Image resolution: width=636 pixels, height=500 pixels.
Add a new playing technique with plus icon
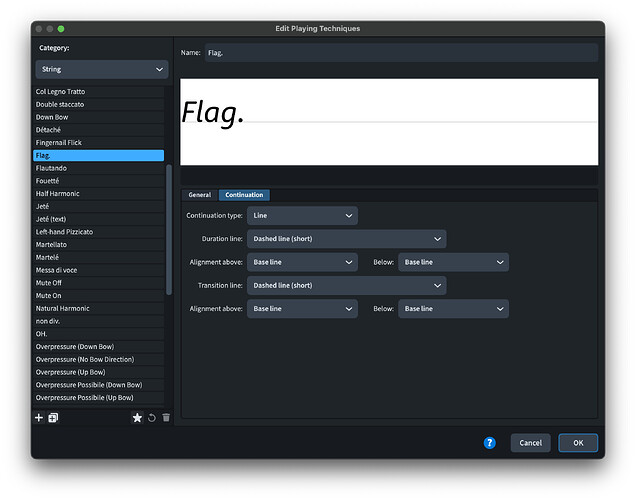click(39, 418)
